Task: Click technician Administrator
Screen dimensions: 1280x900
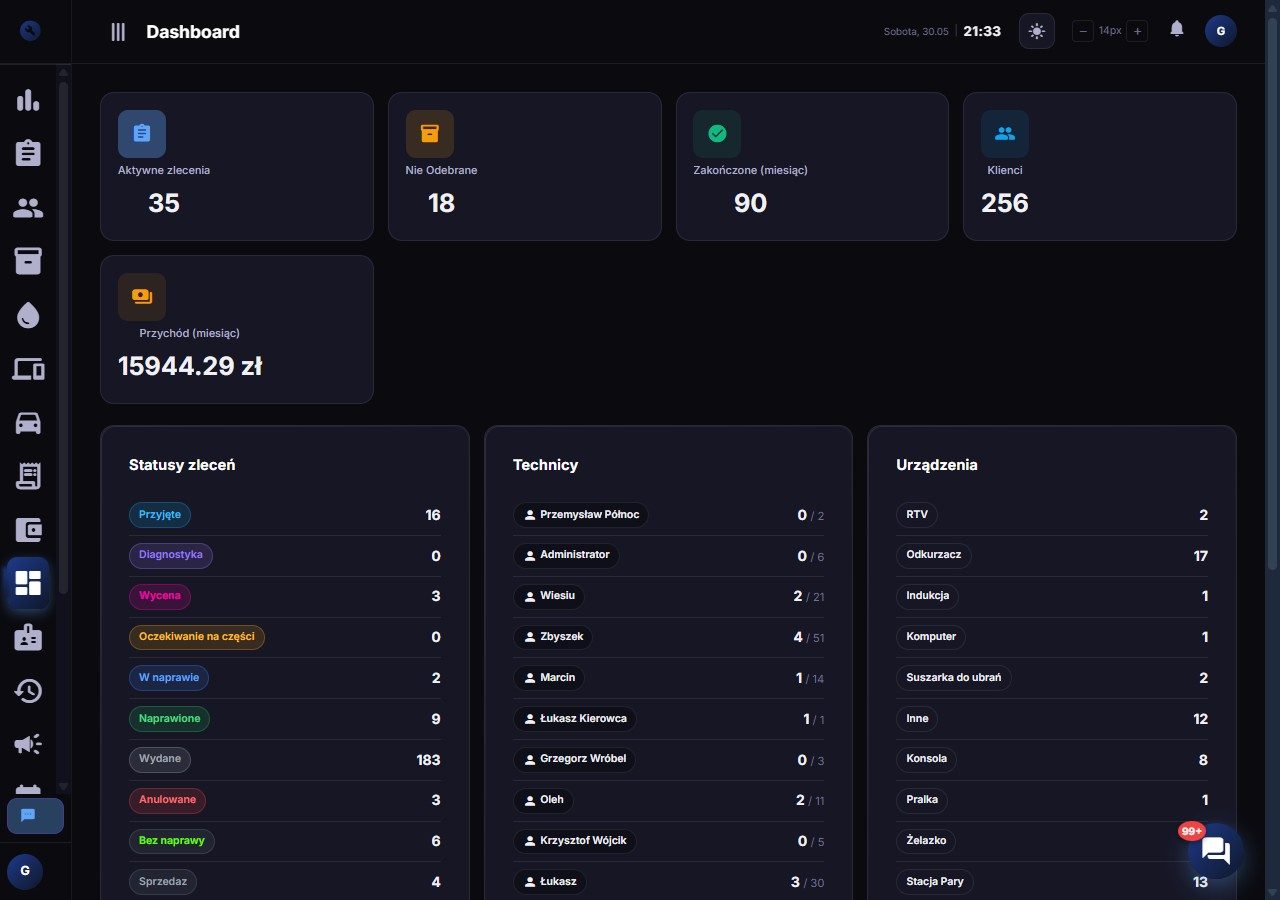Action: 566,555
